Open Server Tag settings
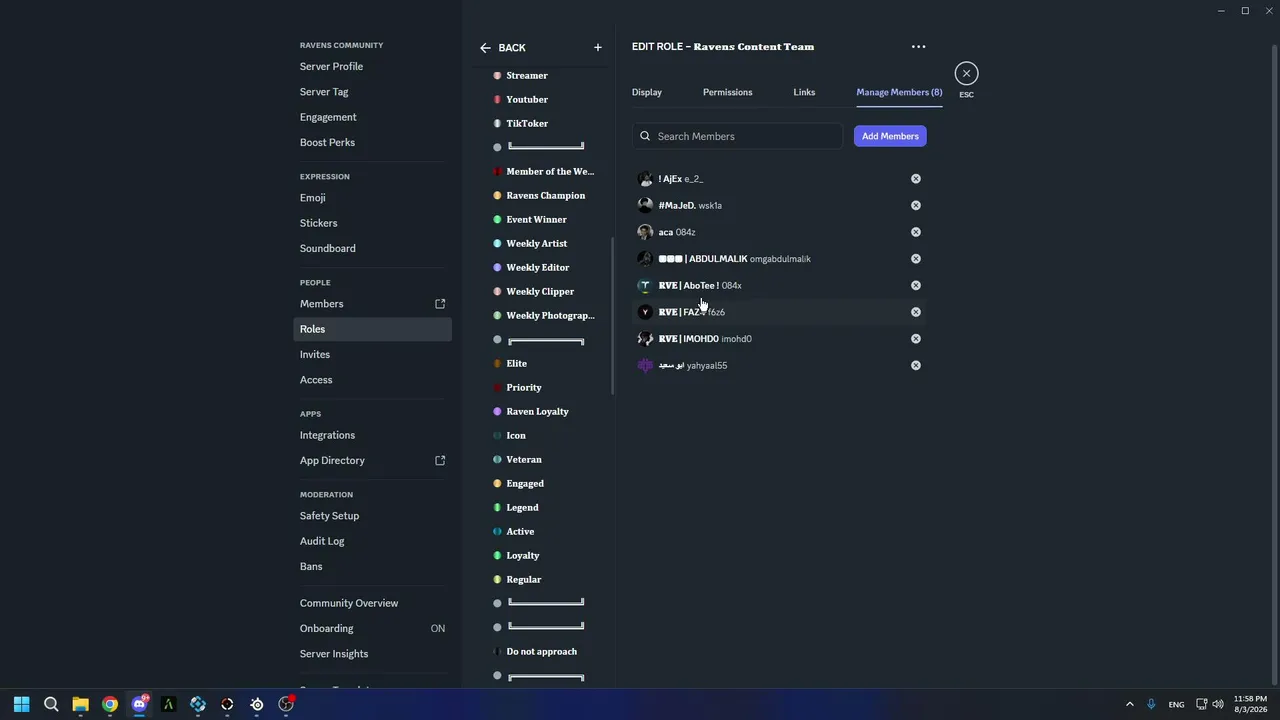This screenshot has height=720, width=1280. coord(373,92)
